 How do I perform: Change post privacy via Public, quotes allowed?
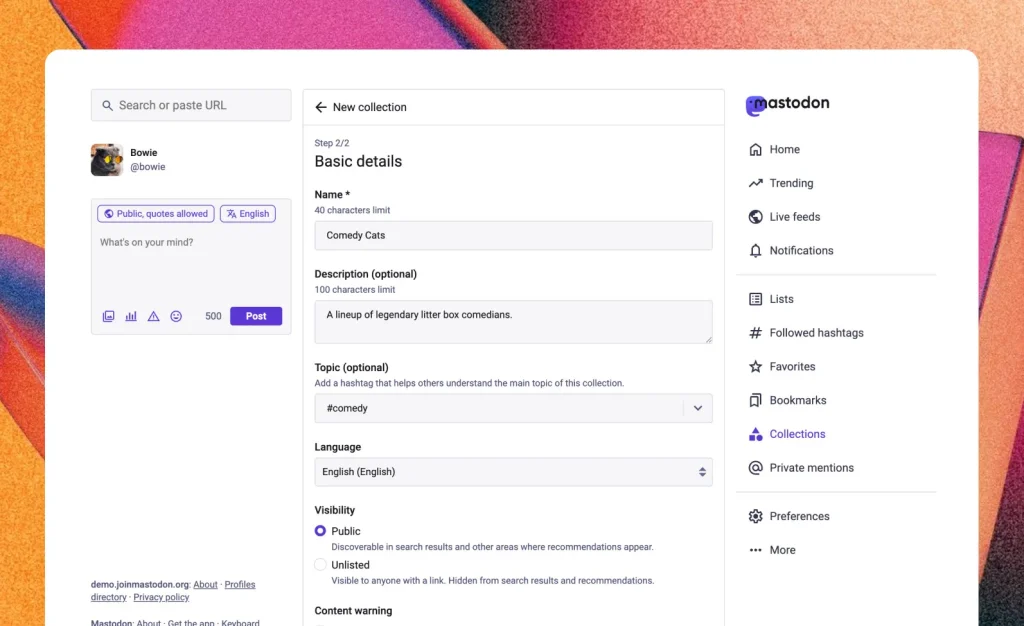point(156,214)
